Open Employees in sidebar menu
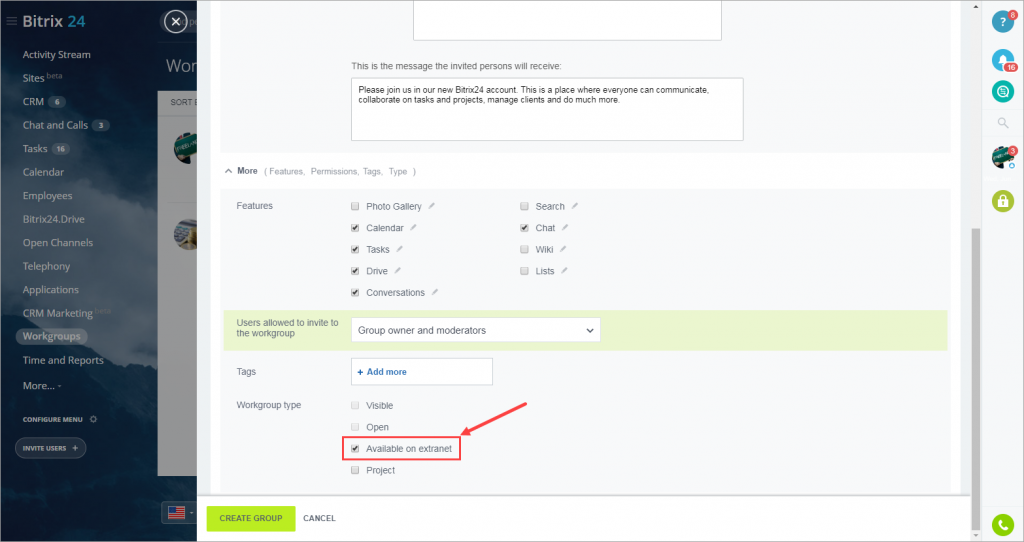Viewport: 1024px width, 542px height. click(48, 196)
